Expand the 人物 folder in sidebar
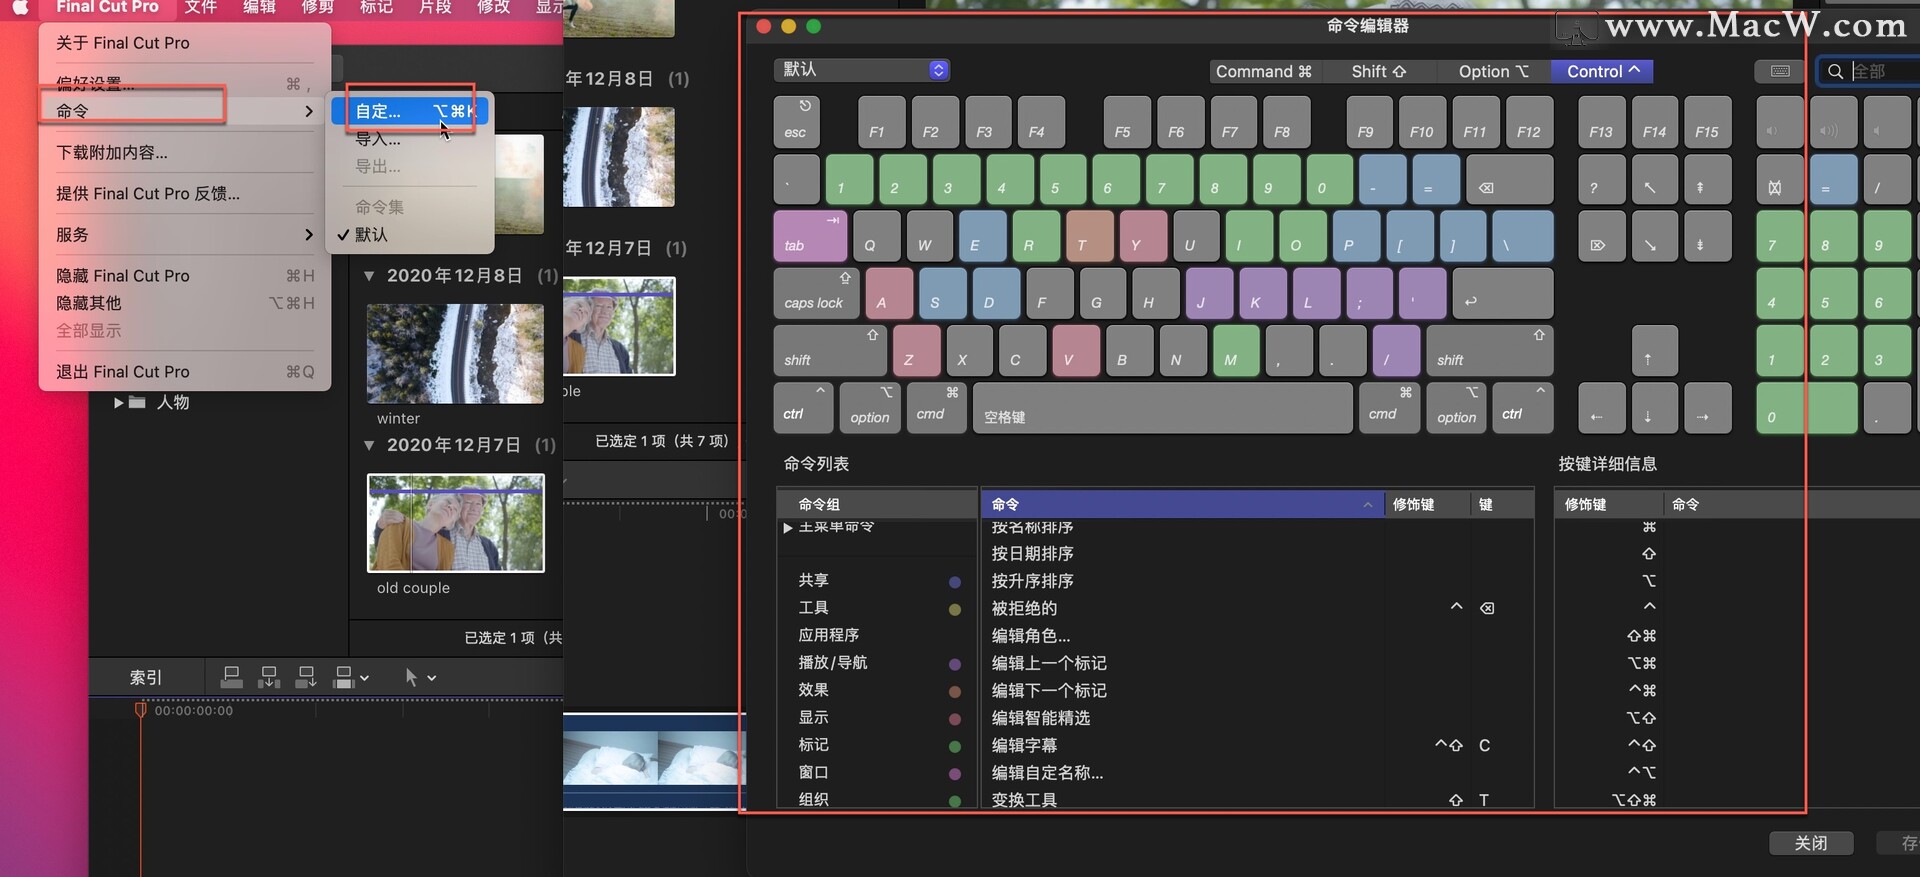The image size is (1920, 877). point(119,402)
